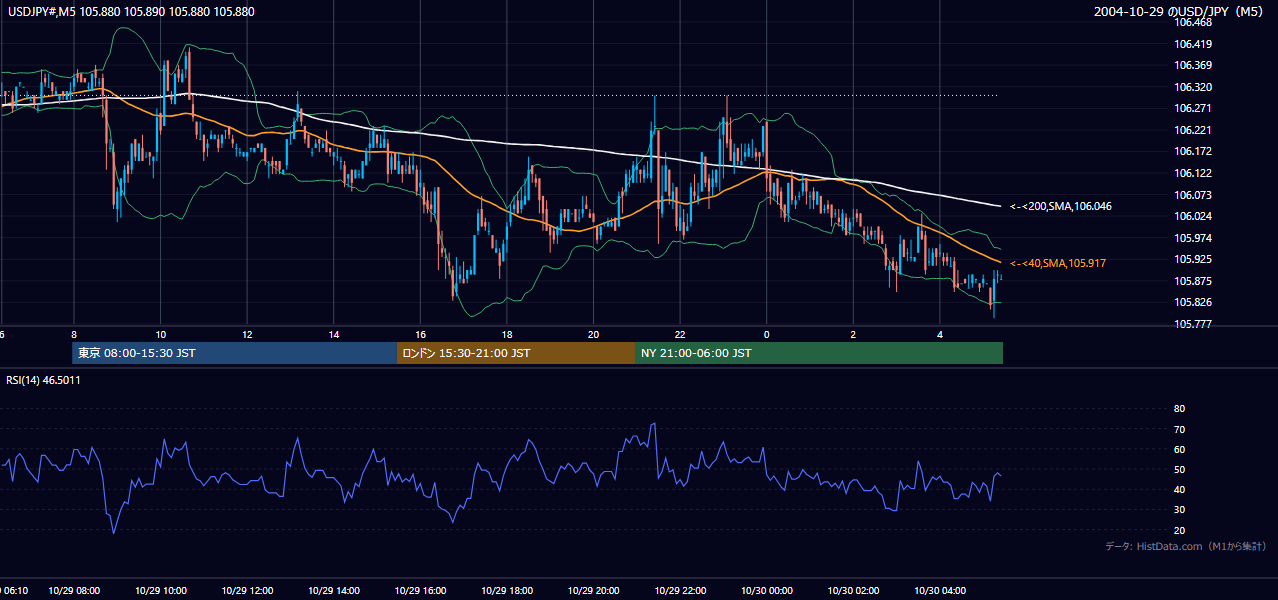Select the 東京 08:00-15:30 JST session bar
1278x600 pixels.
tap(235, 353)
